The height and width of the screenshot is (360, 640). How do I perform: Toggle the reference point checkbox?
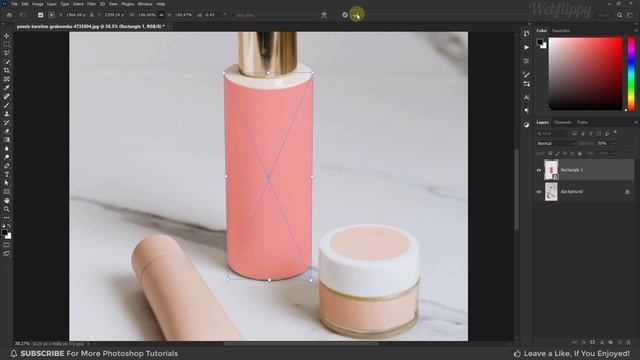coord(40,15)
